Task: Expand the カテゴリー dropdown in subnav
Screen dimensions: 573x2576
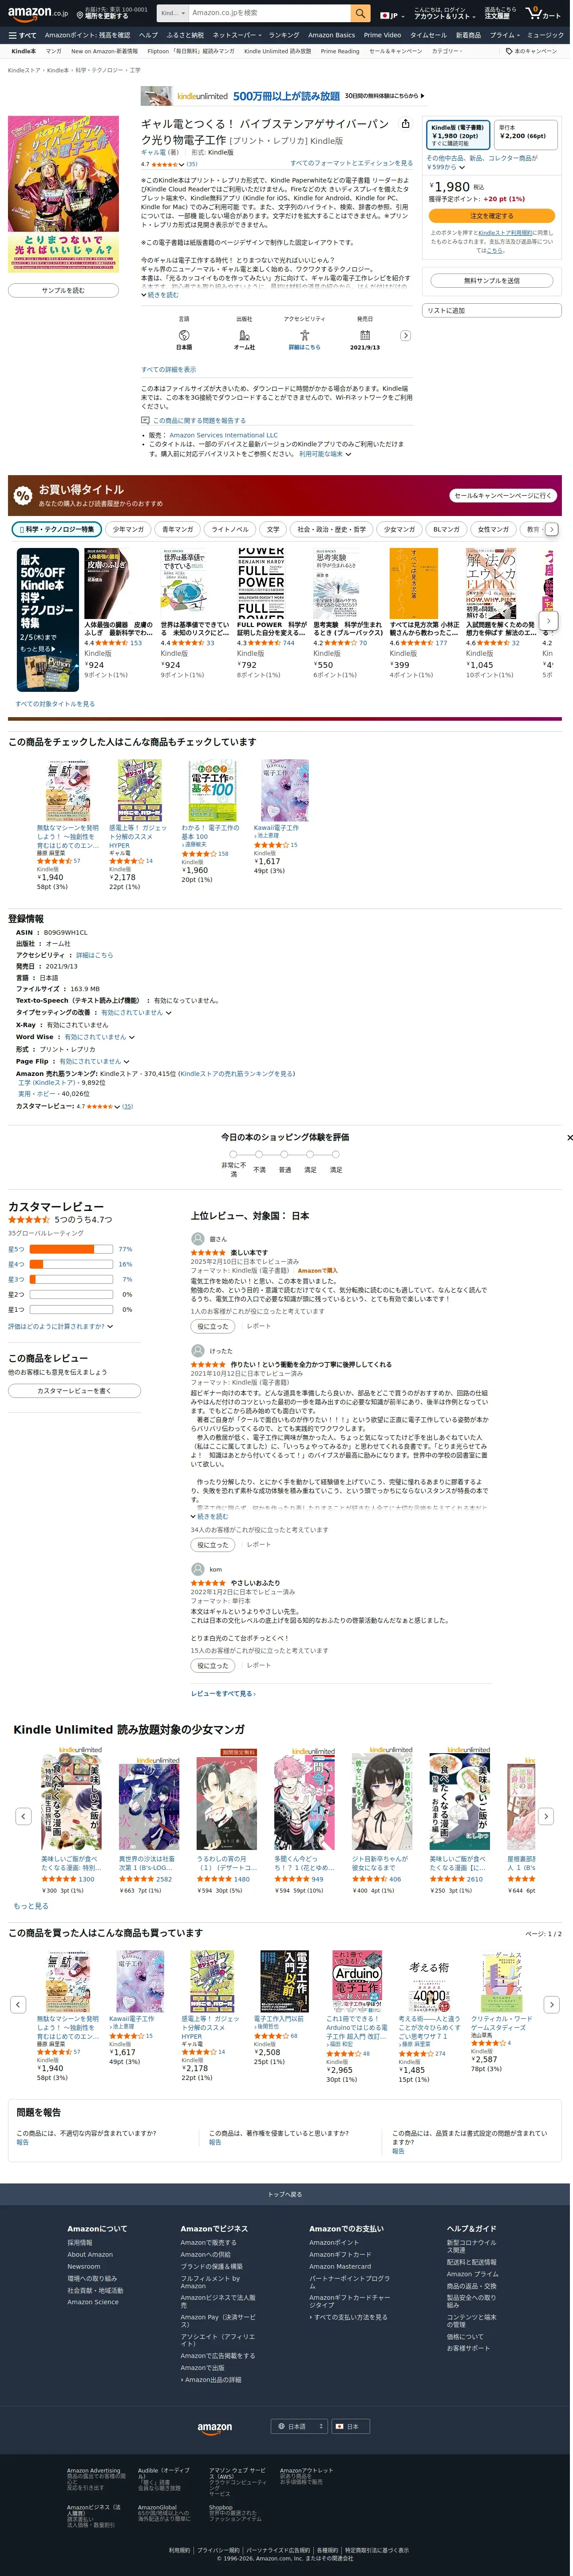Action: 446,51
